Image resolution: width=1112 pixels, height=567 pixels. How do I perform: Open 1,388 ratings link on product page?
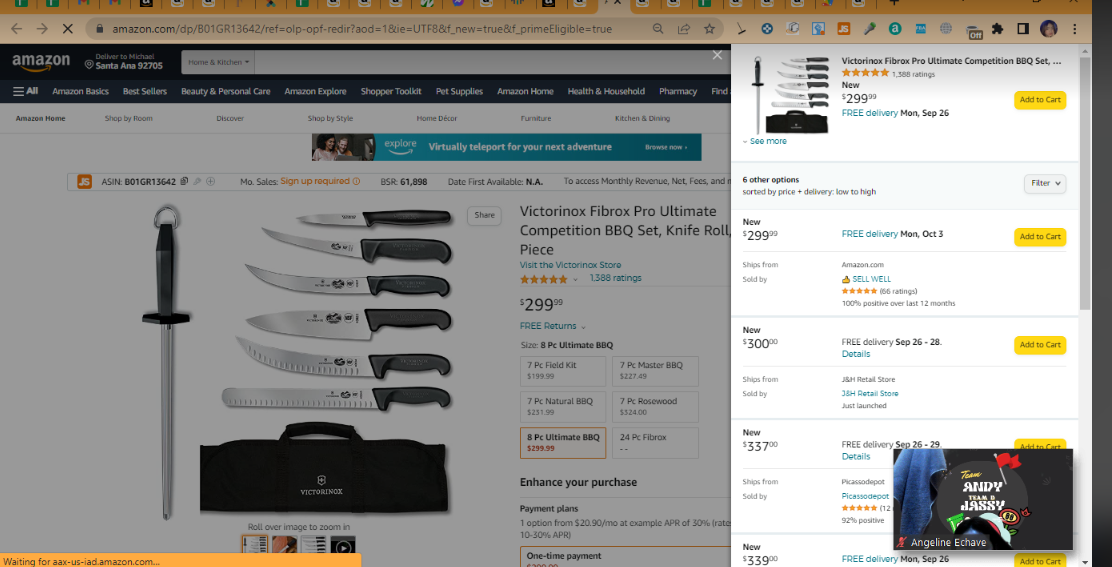616,278
